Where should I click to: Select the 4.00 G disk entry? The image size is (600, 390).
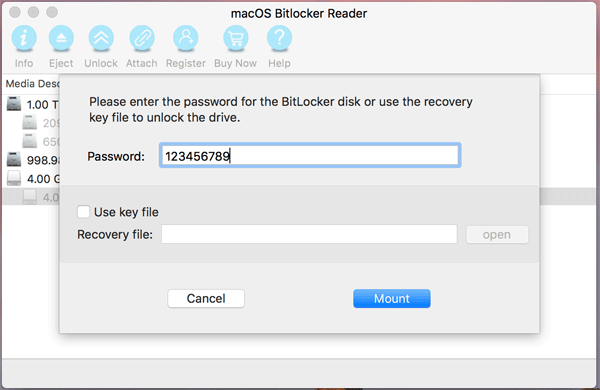click(32, 178)
